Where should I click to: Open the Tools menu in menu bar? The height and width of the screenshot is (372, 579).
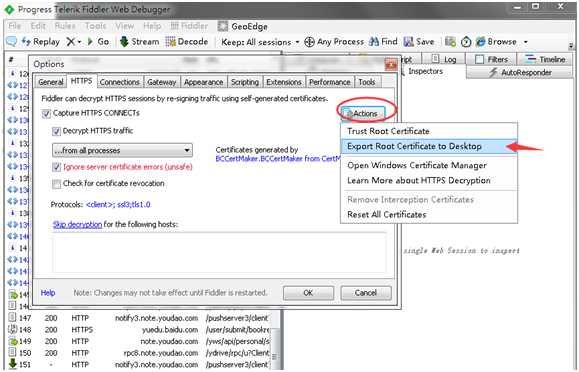(x=96, y=26)
